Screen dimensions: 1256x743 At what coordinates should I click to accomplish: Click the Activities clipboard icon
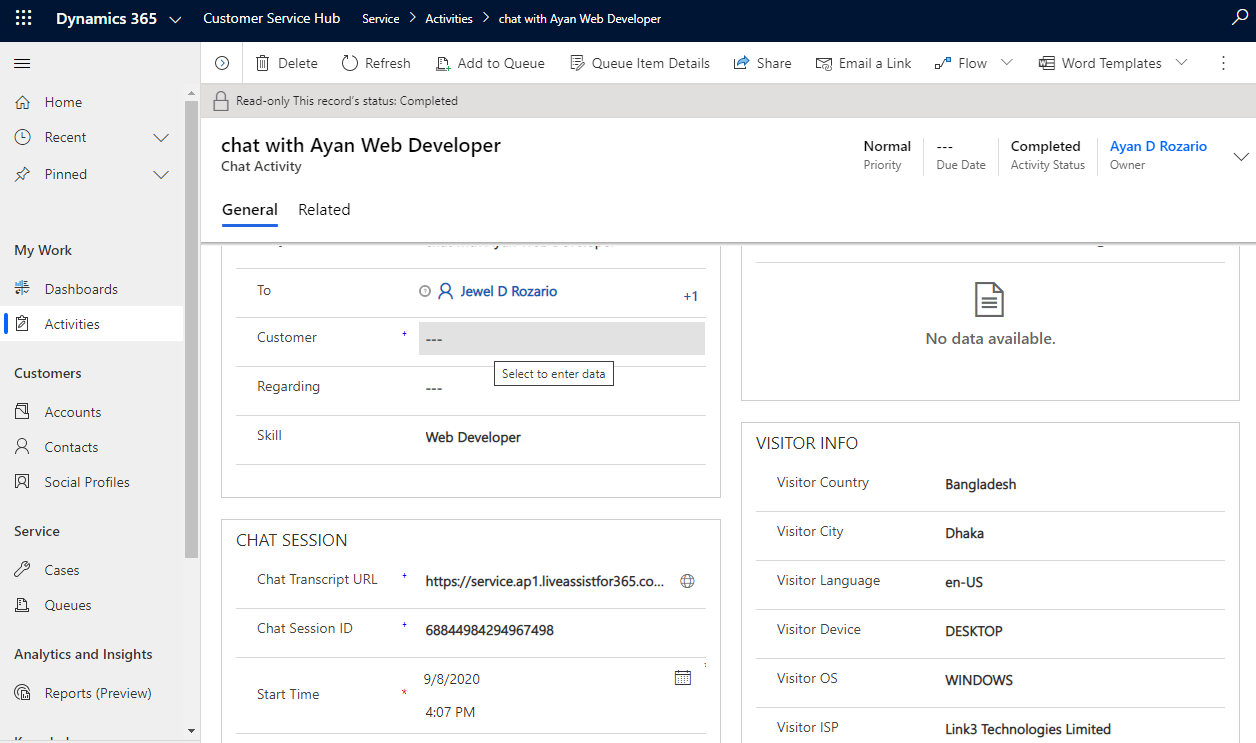click(x=23, y=324)
